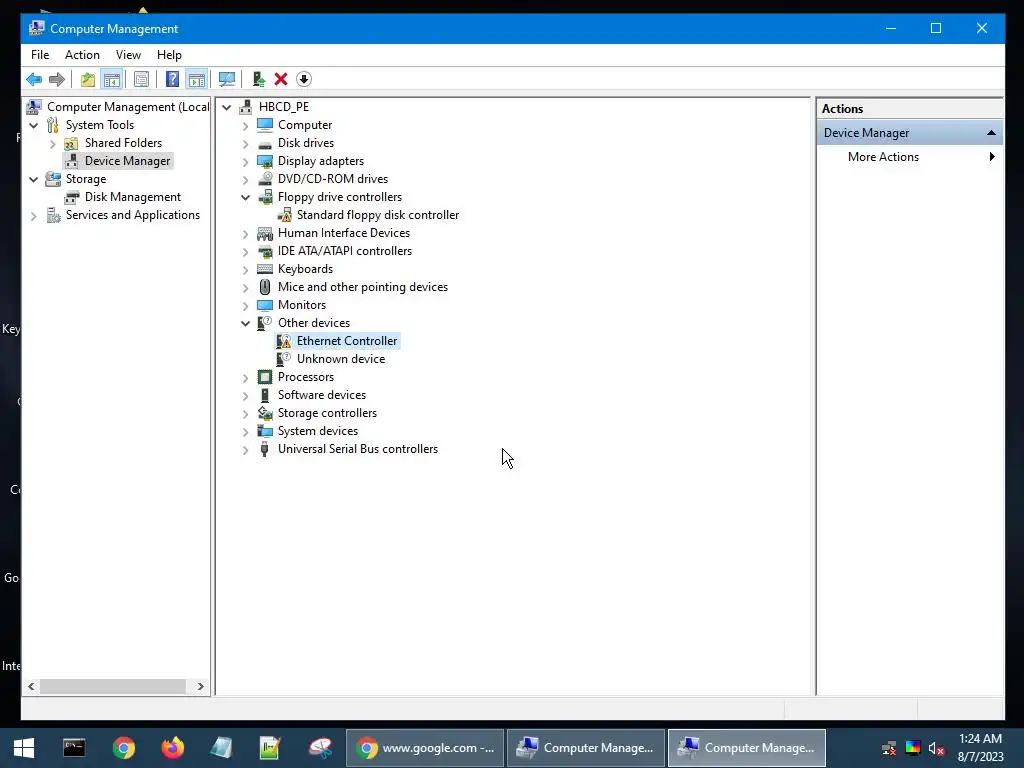Open the Windows Start button
Viewport: 1024px width, 768px height.
(24, 748)
